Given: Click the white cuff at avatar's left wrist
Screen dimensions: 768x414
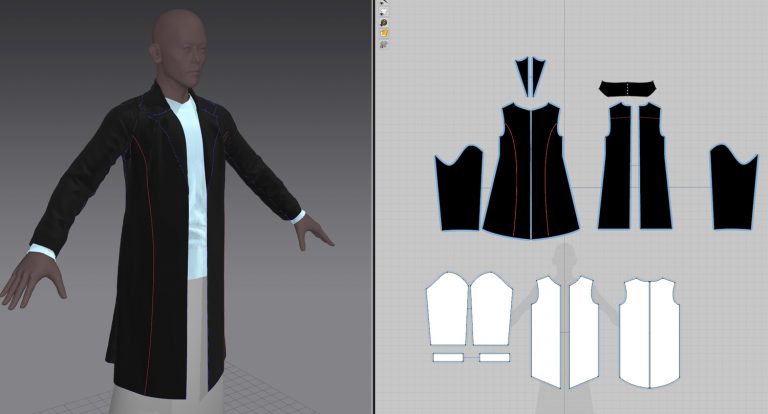Looking at the screenshot, I should pyautogui.click(x=297, y=217).
